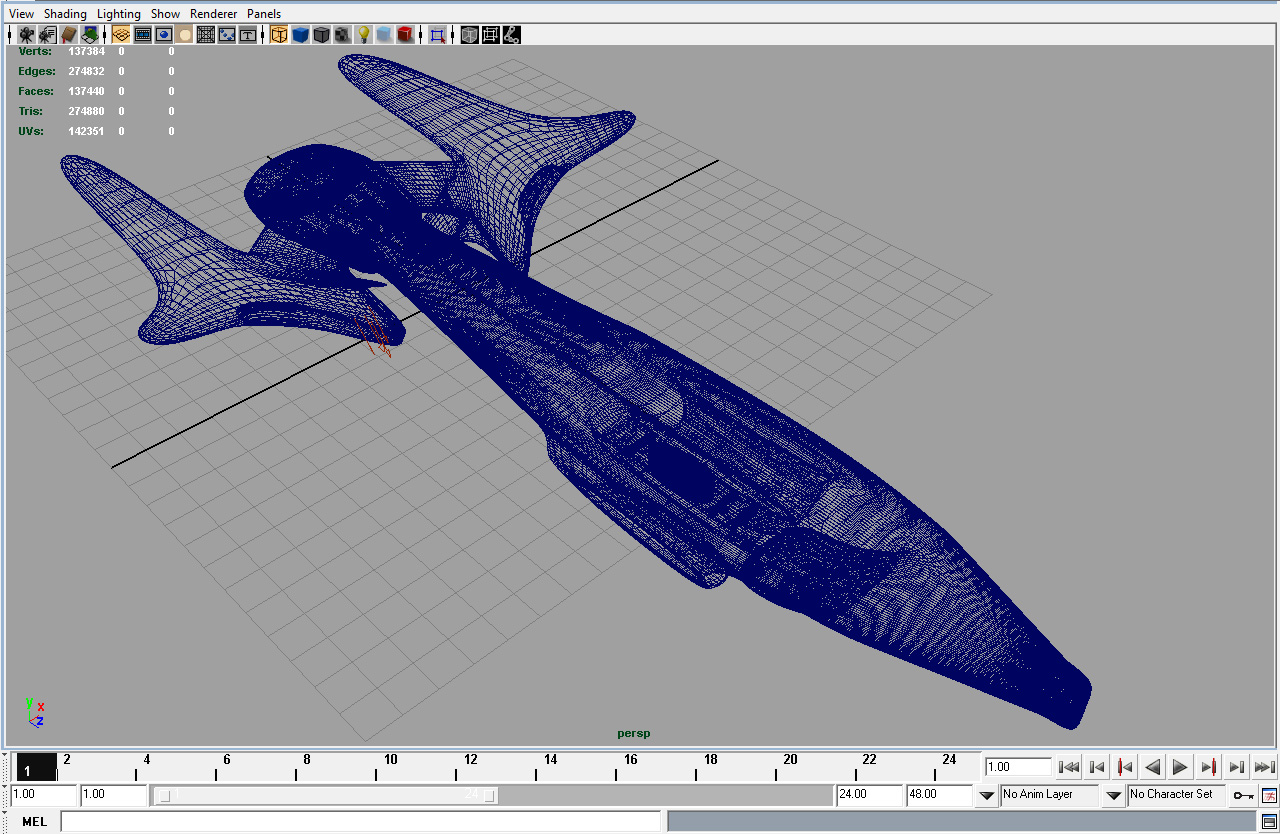The image size is (1280, 834).
Task: Click the image plane icon
Action: pos(90,35)
